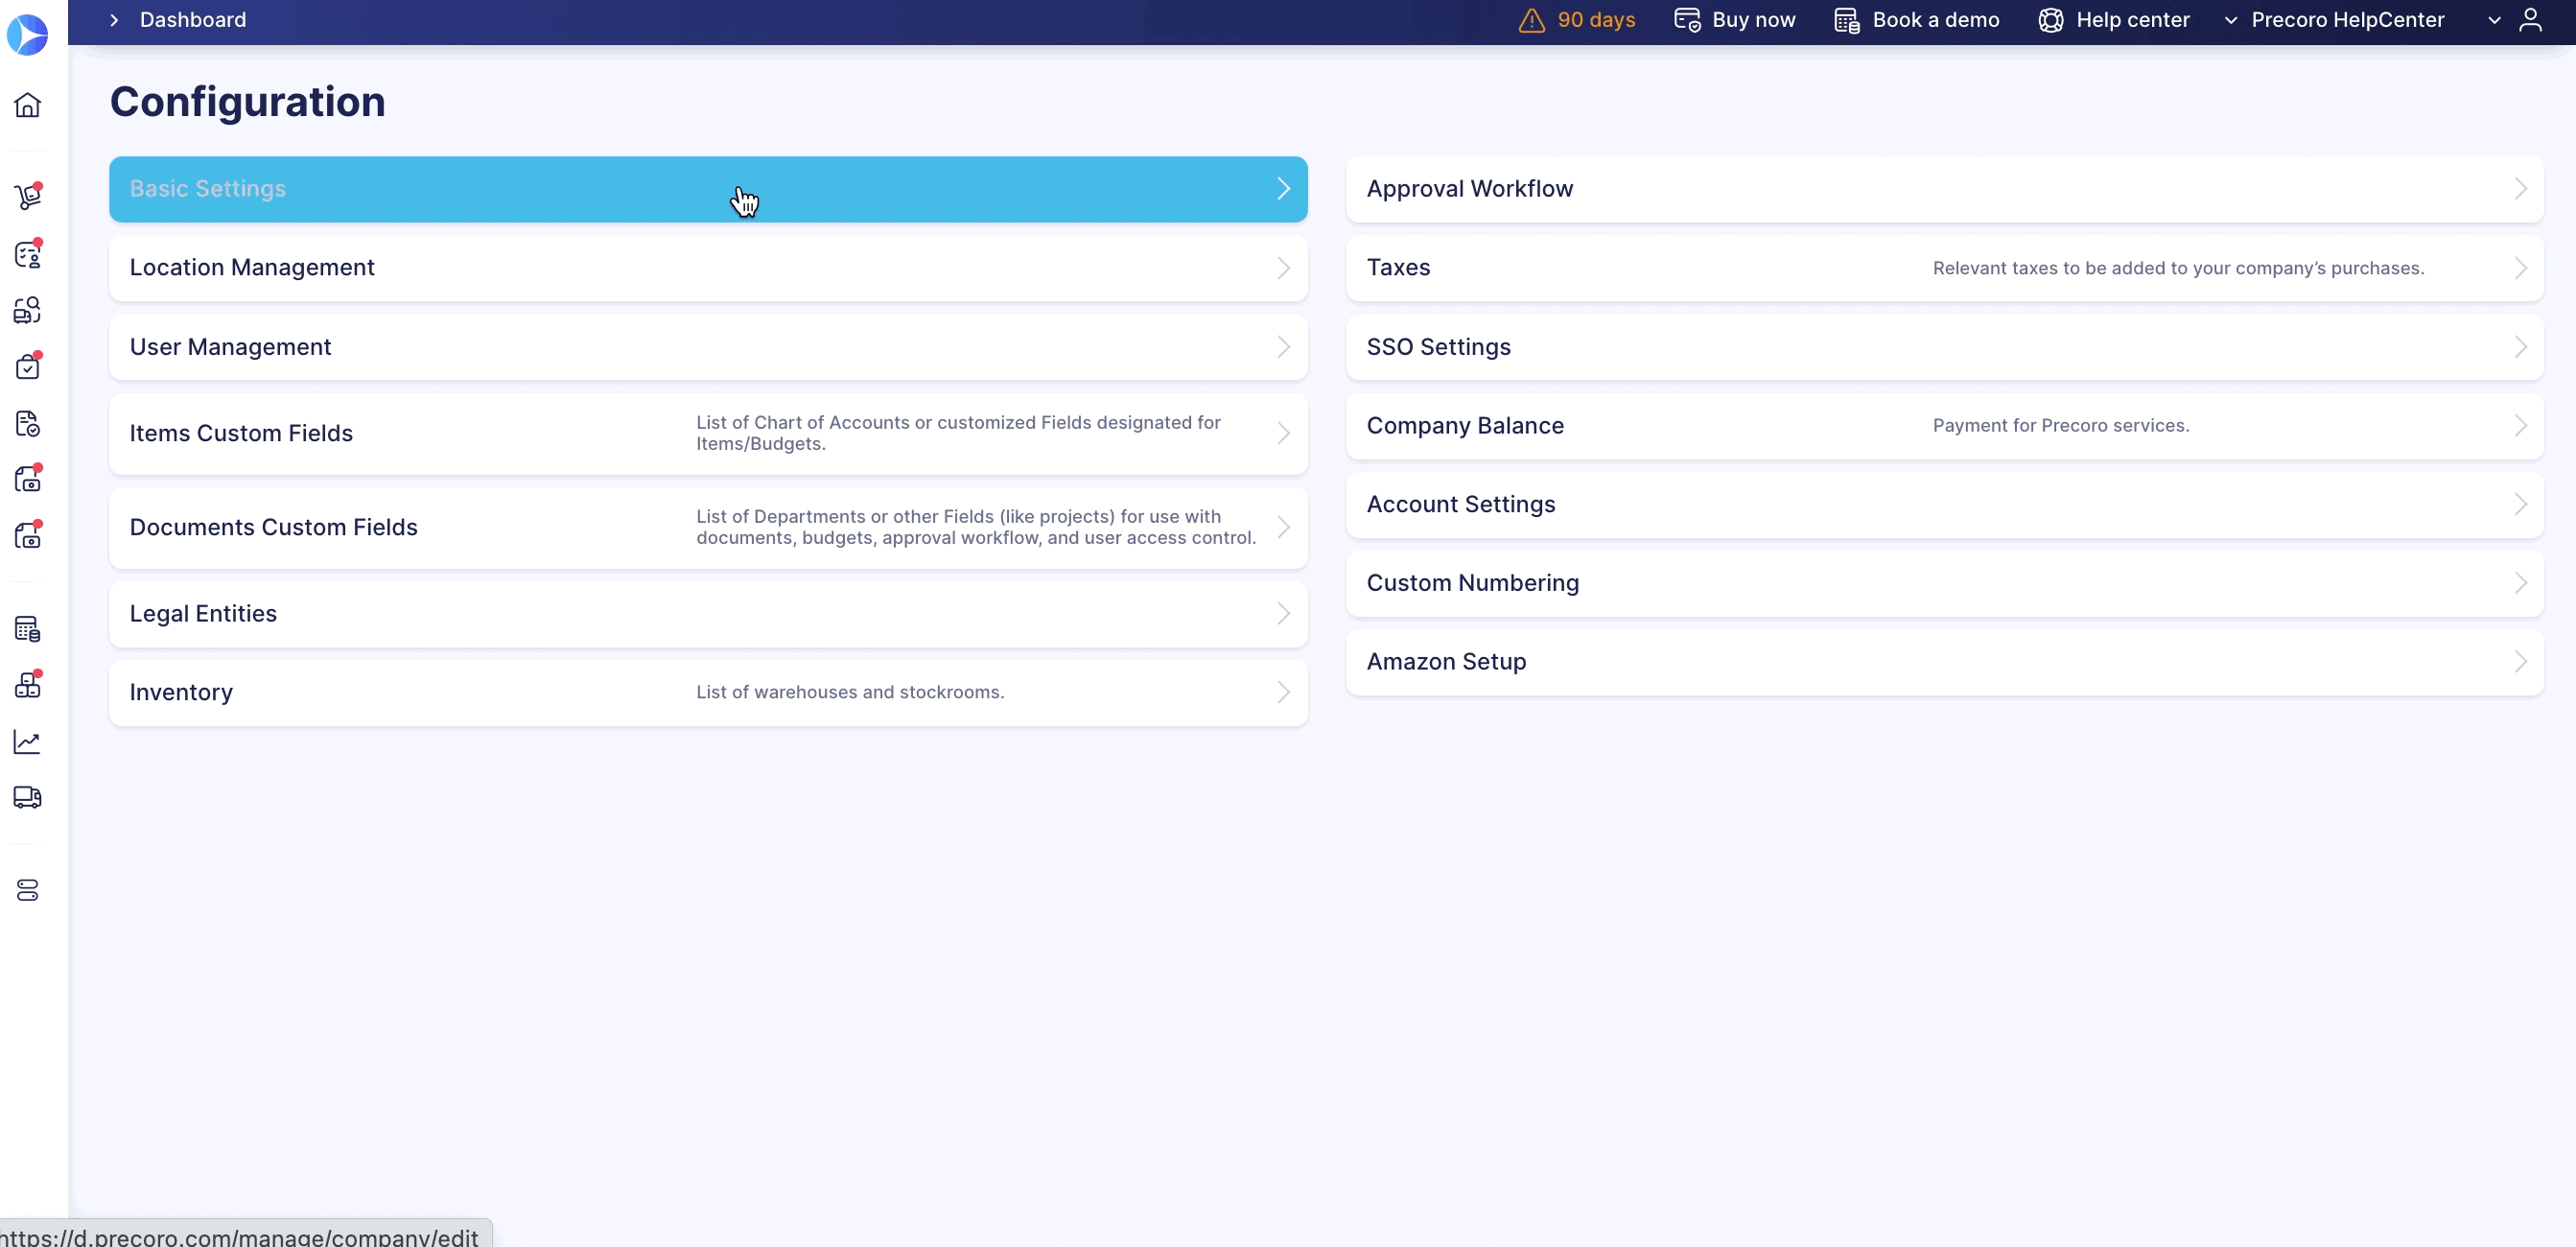Image resolution: width=2576 pixels, height=1247 pixels.
Task: Click the Precoro HelpCenter company name
Action: tap(2347, 20)
